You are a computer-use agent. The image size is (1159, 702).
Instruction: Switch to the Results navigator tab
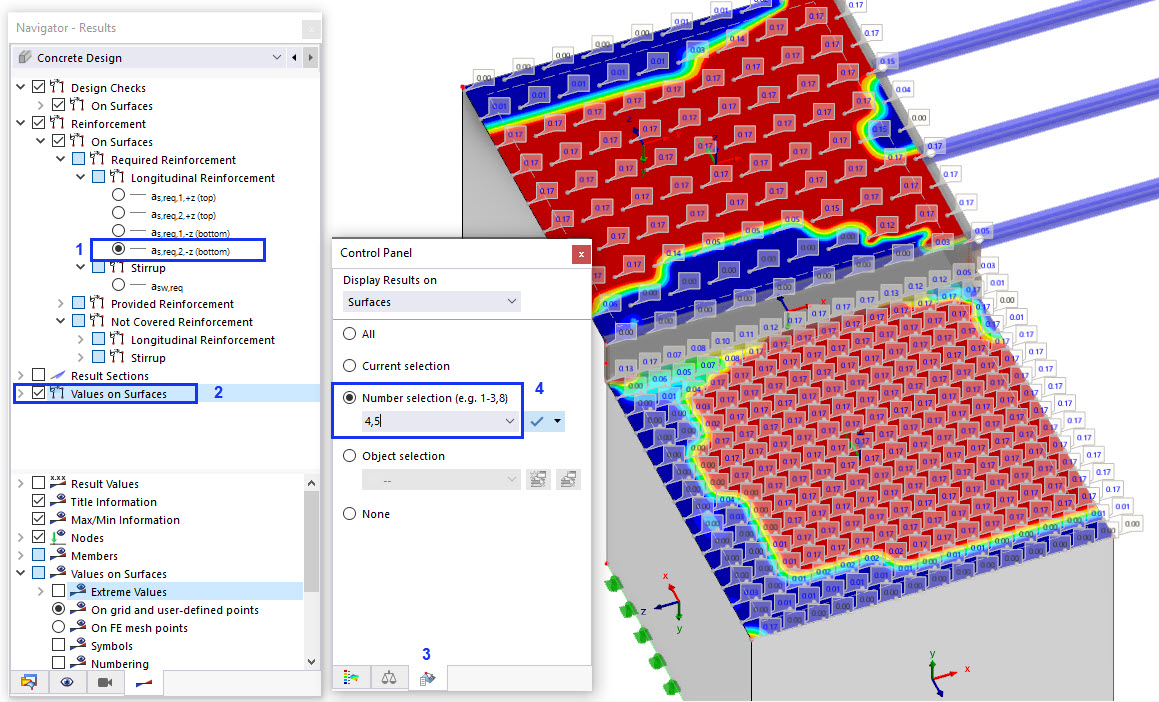tap(143, 681)
